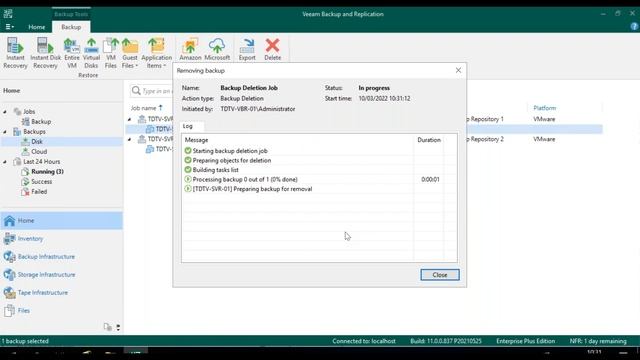Collapse the Jobs tree node
Viewport: 640px width, 360px height.
(x=5, y=111)
